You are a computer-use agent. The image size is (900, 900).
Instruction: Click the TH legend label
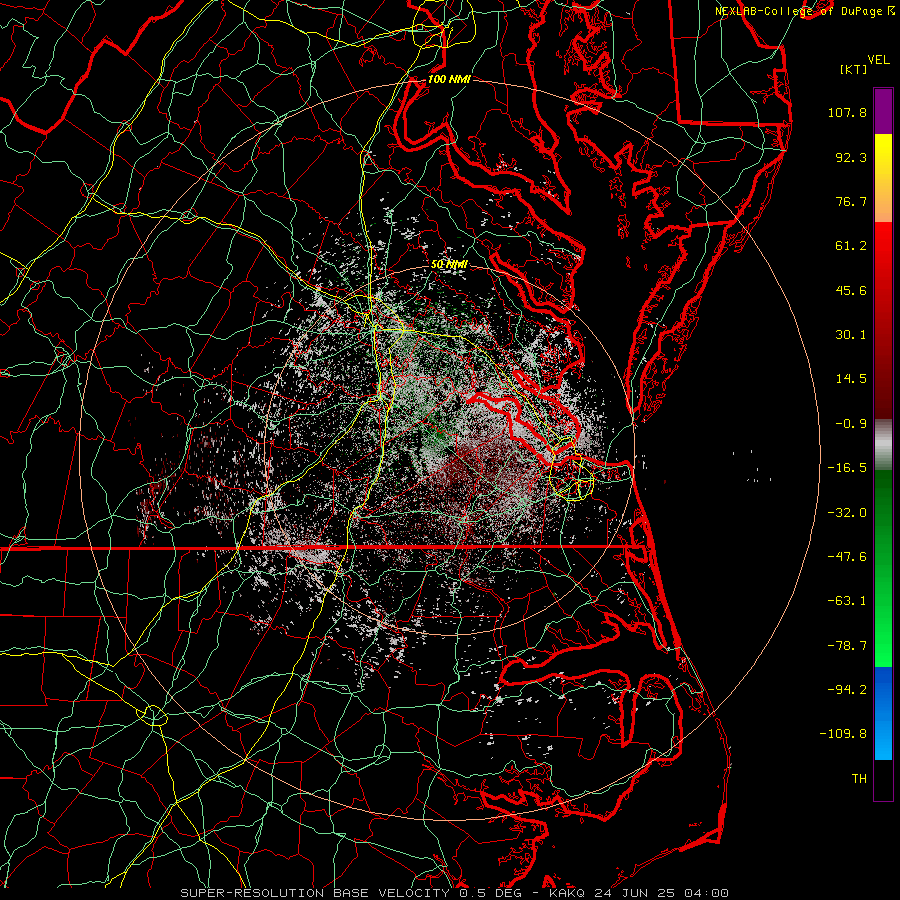click(859, 779)
